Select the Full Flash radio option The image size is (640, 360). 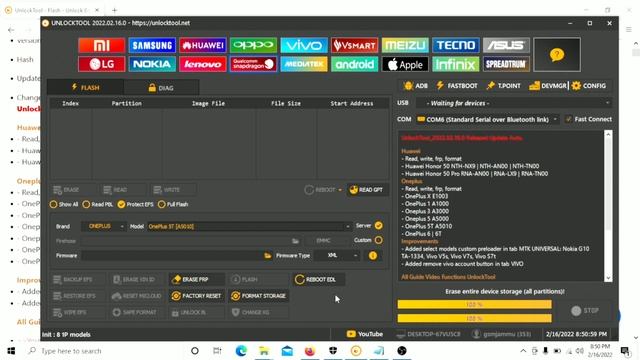point(173,204)
